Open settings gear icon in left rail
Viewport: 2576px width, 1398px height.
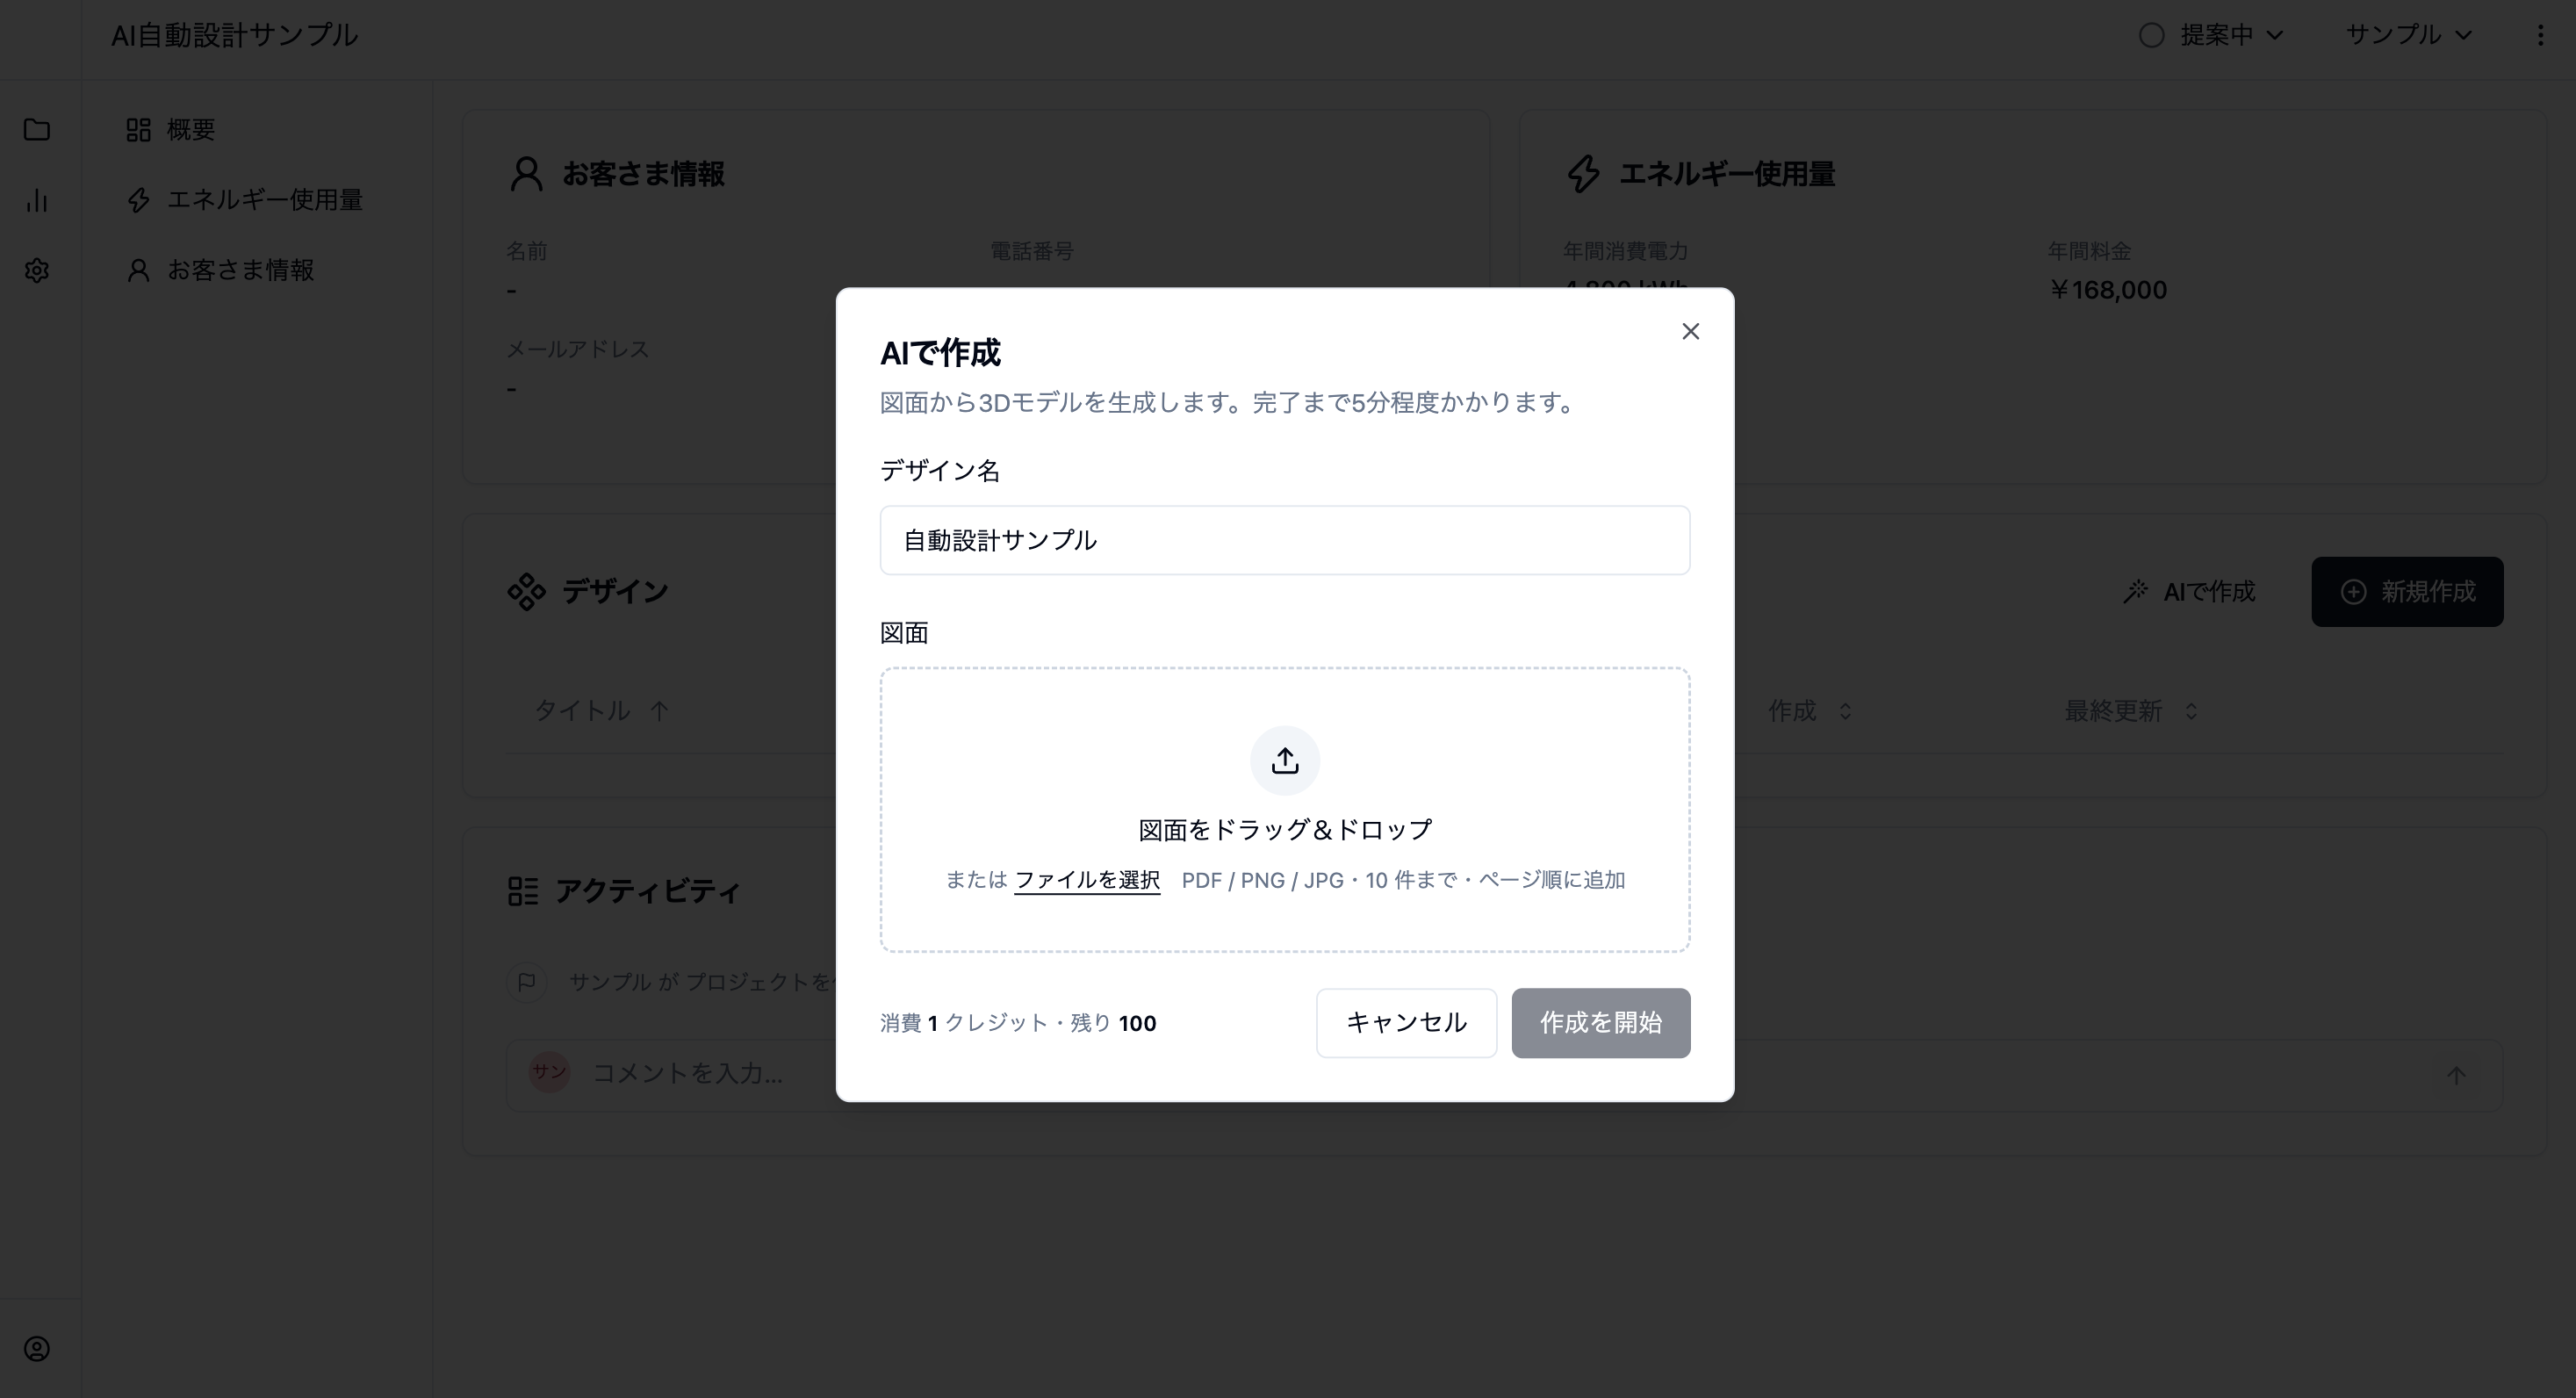(37, 270)
